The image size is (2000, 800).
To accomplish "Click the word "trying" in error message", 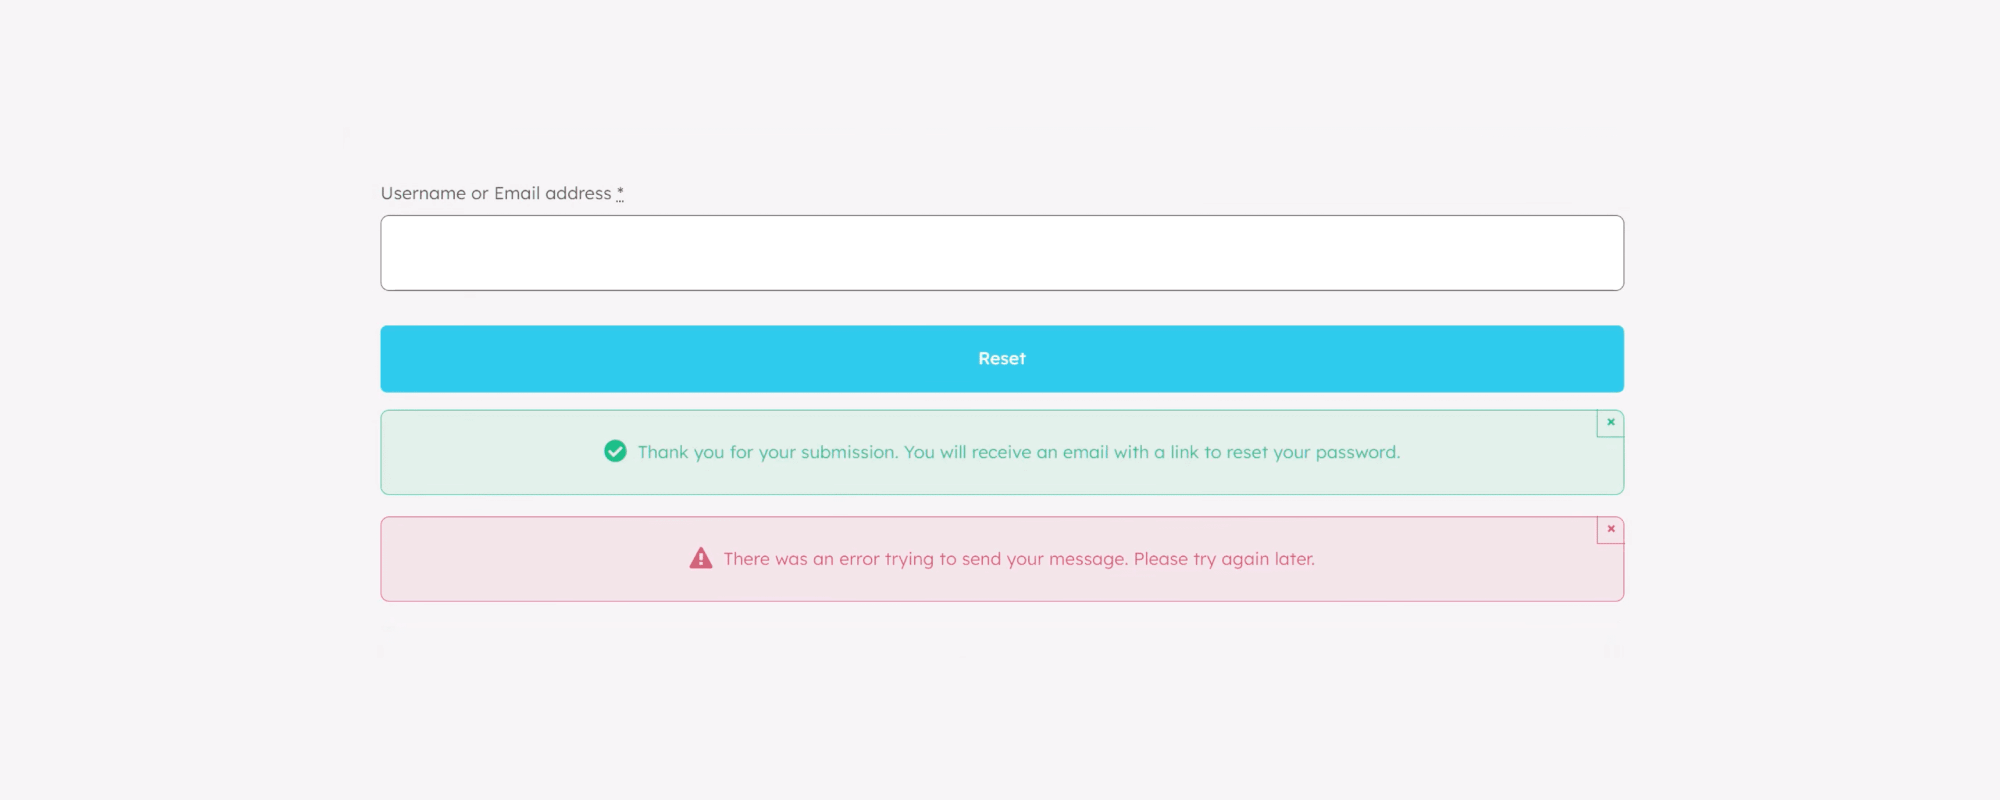I will coord(909,560).
